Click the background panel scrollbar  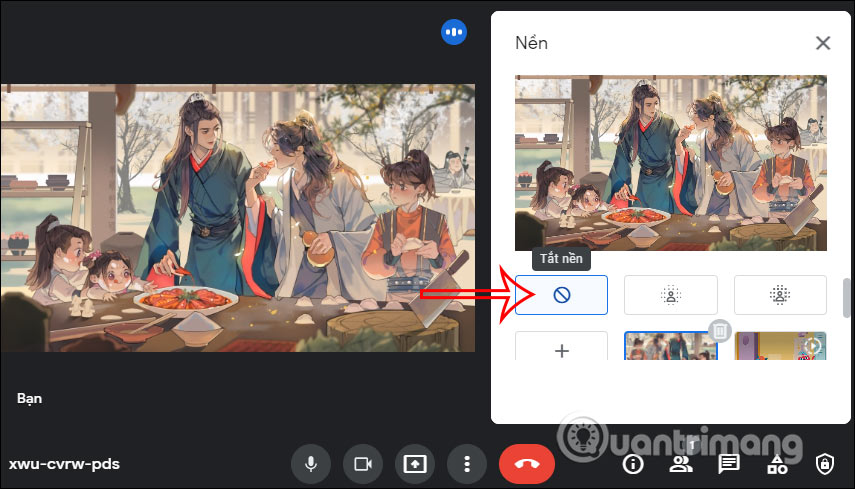click(847, 298)
